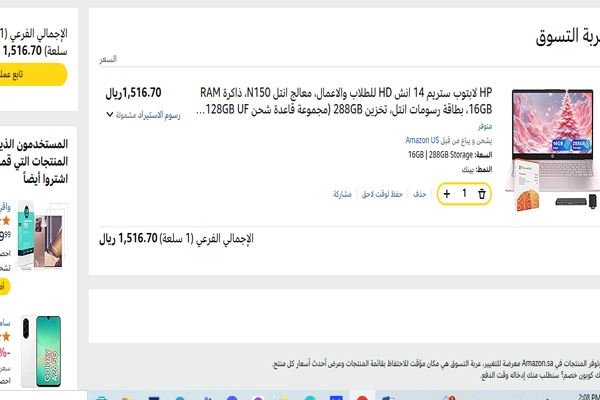Click the 16GB | 288GB Storage size text
The width and height of the screenshot is (600, 400).
(440, 155)
